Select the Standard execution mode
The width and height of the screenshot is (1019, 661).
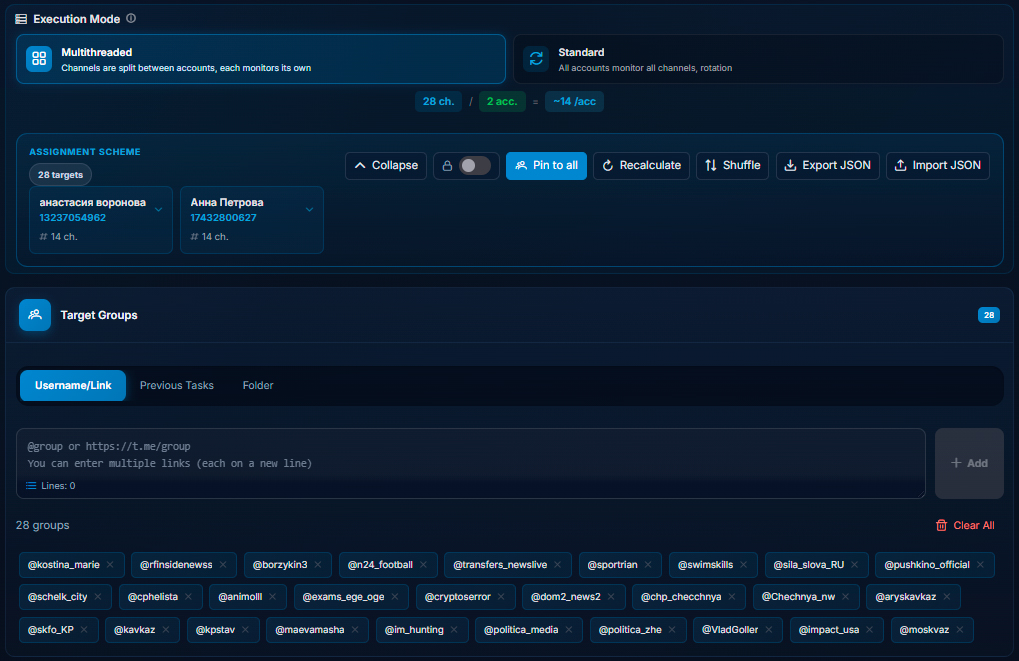(x=758, y=59)
